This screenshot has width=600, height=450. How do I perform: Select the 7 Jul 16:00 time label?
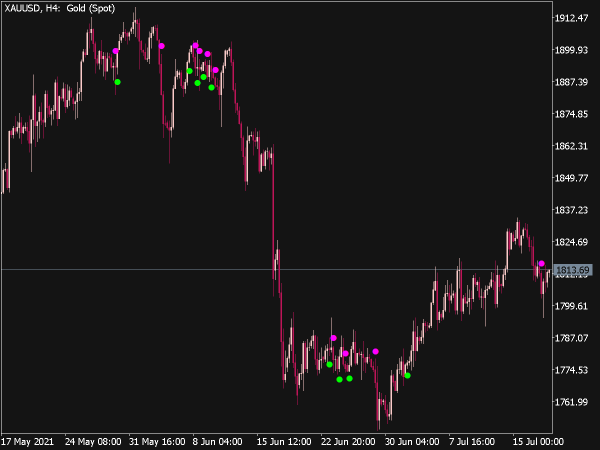coord(474,442)
